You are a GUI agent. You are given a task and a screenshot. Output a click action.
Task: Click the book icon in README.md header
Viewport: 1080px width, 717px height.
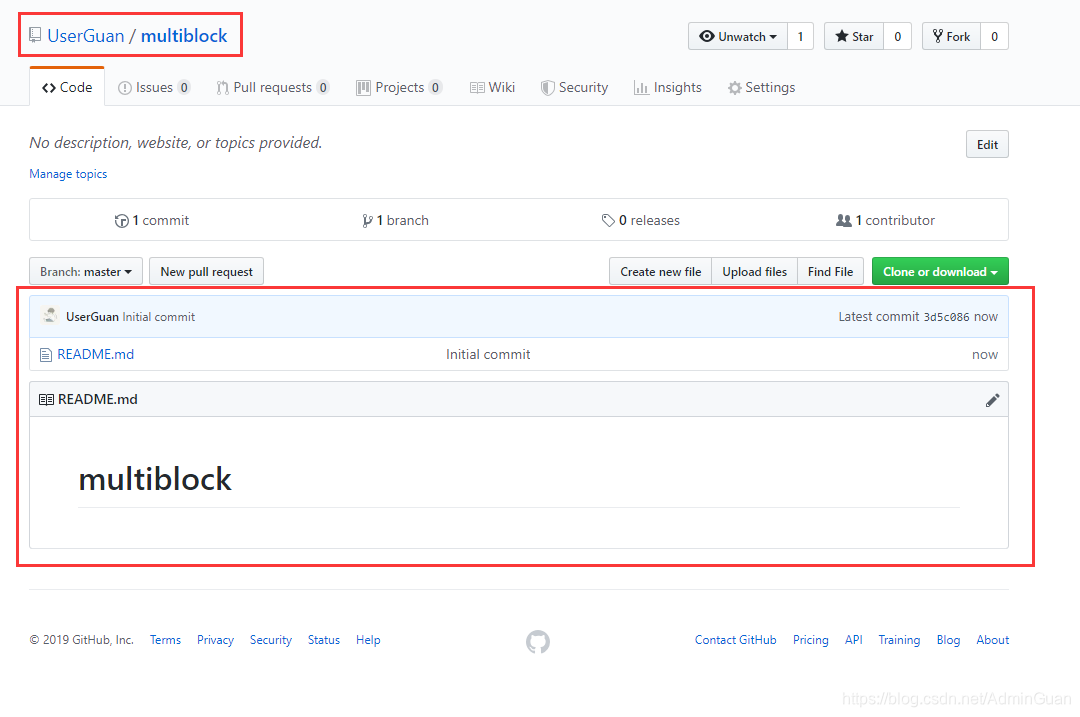pyautogui.click(x=46, y=399)
